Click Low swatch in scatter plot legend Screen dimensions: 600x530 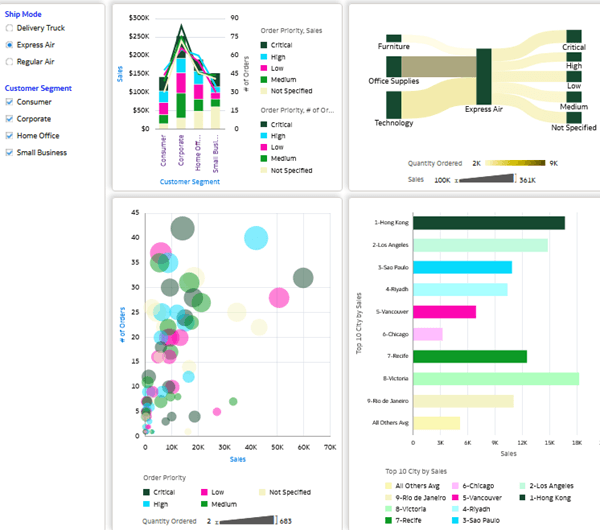[x=204, y=492]
